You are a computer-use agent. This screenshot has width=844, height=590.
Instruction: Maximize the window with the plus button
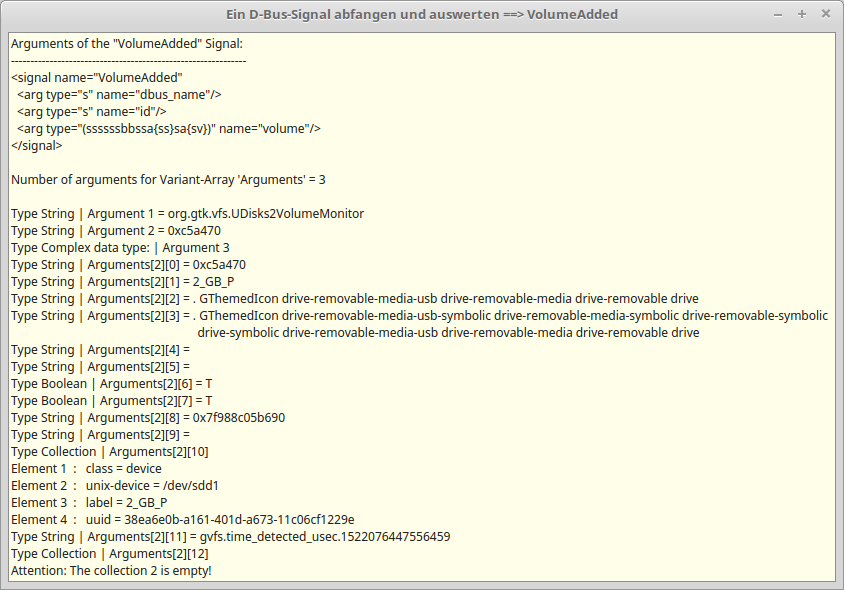(x=802, y=14)
